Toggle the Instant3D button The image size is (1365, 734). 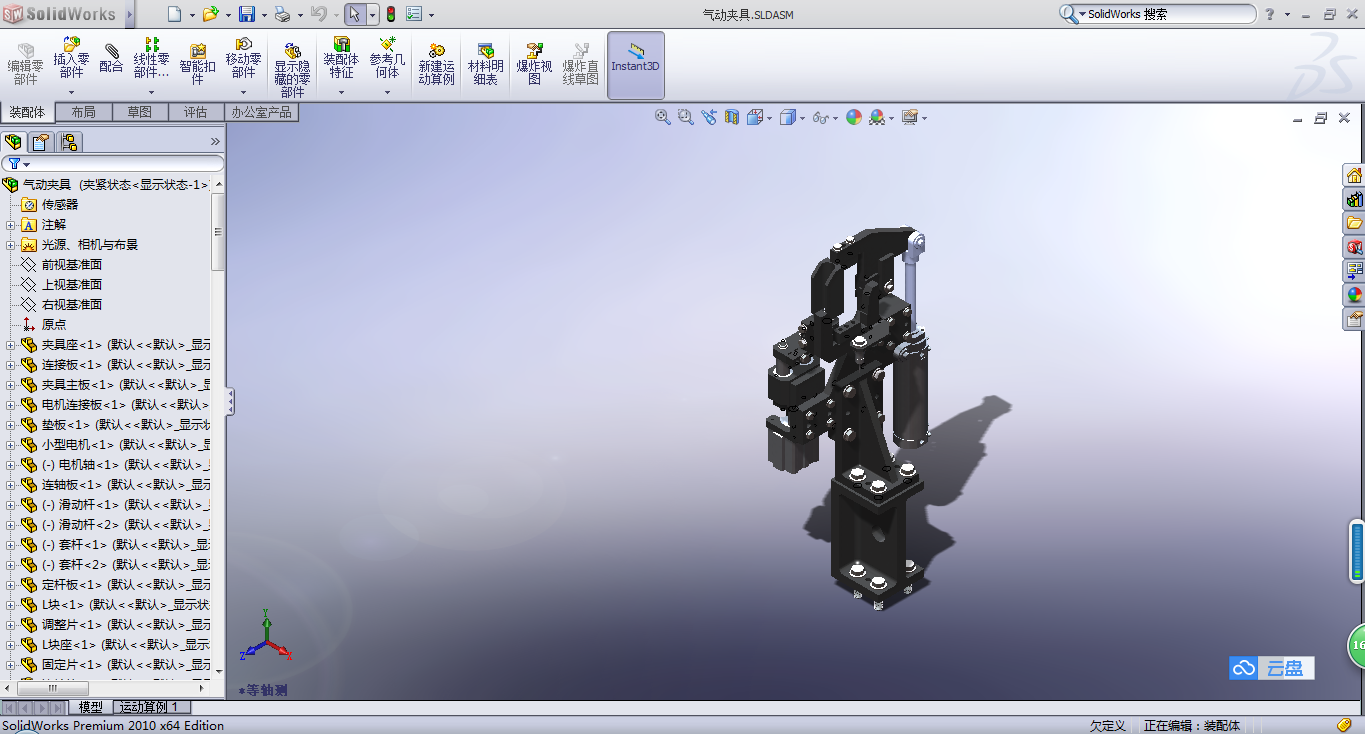coord(636,65)
